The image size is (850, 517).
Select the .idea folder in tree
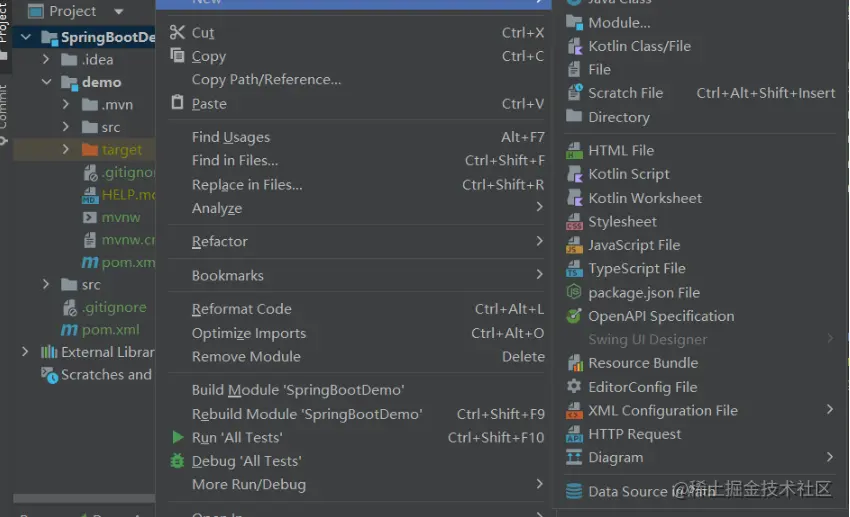[x=97, y=60]
